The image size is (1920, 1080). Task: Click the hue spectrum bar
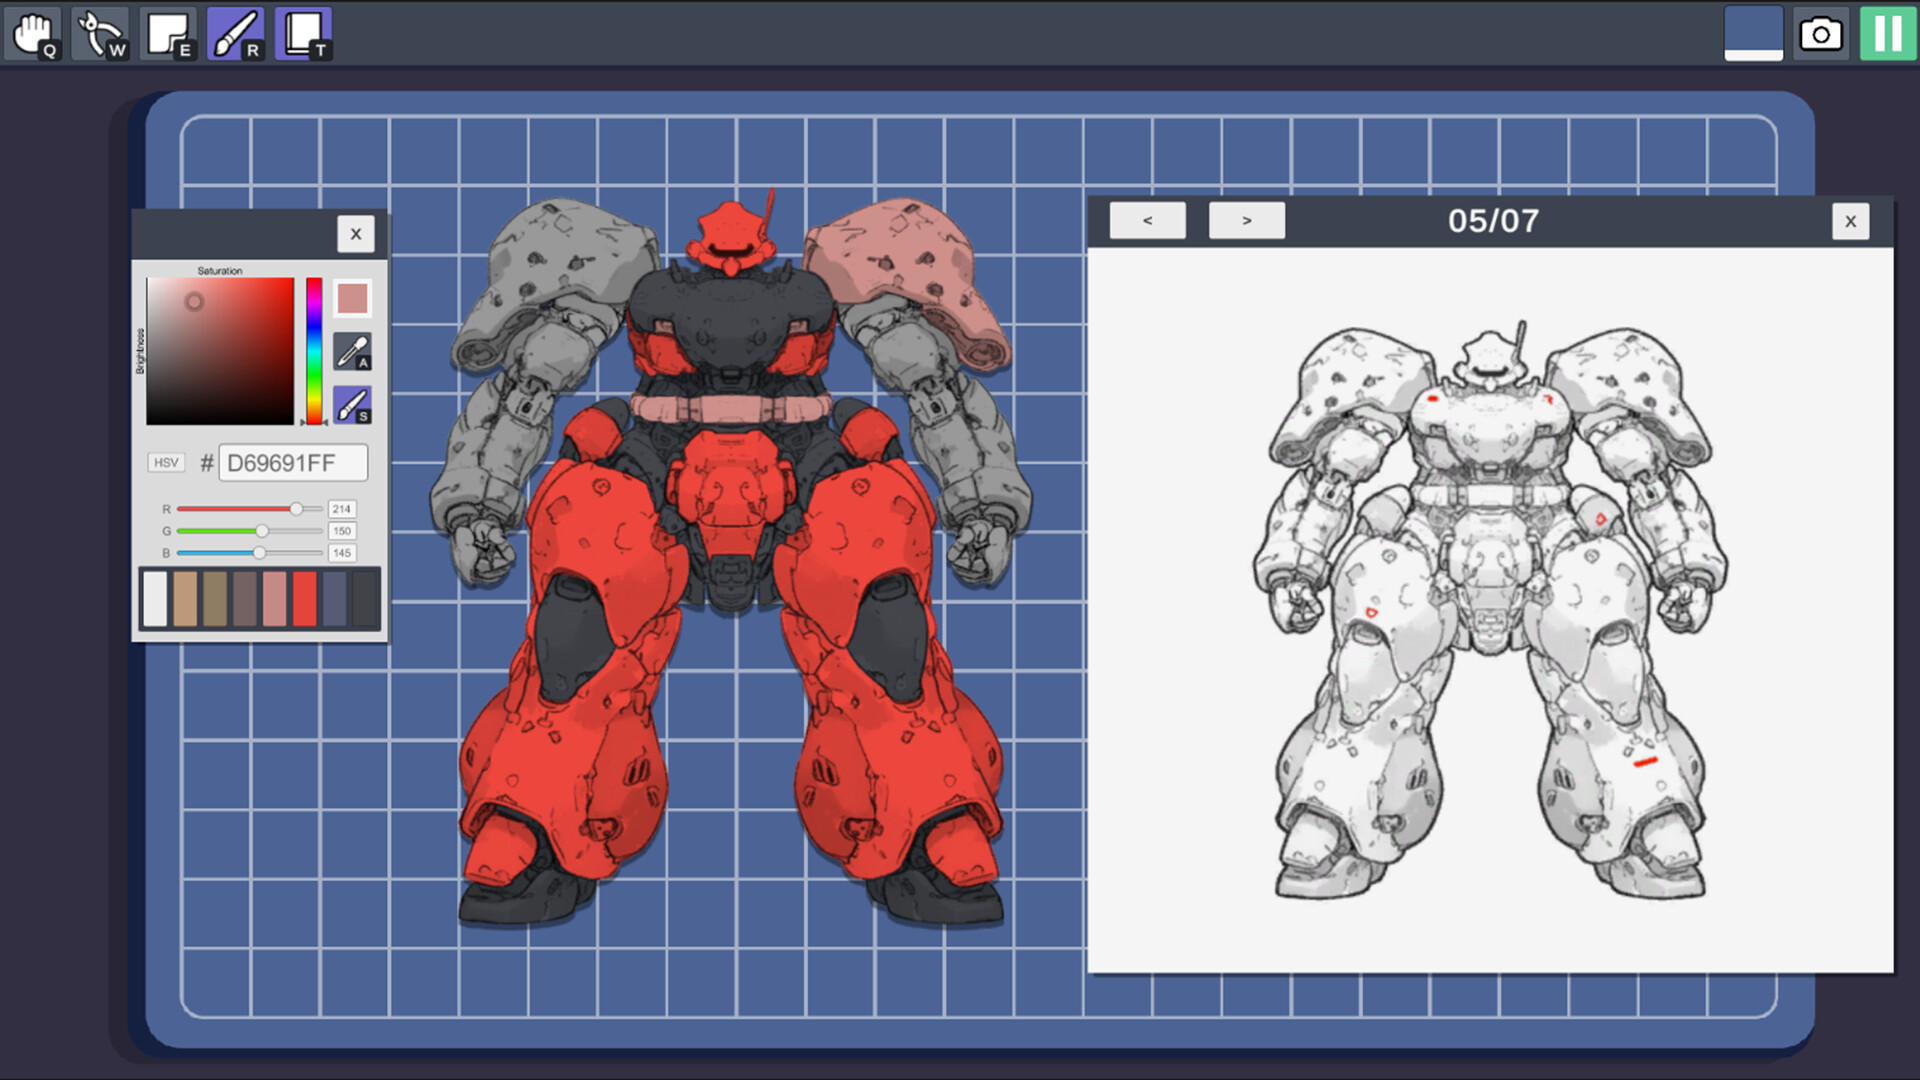click(314, 350)
